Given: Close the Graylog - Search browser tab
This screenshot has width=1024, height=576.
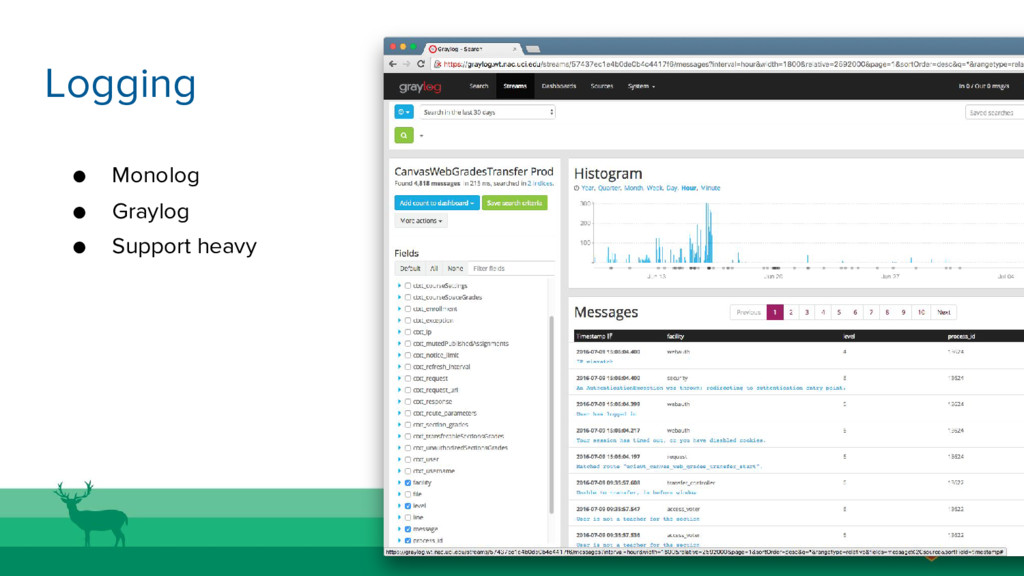Looking at the screenshot, I should 515,49.
